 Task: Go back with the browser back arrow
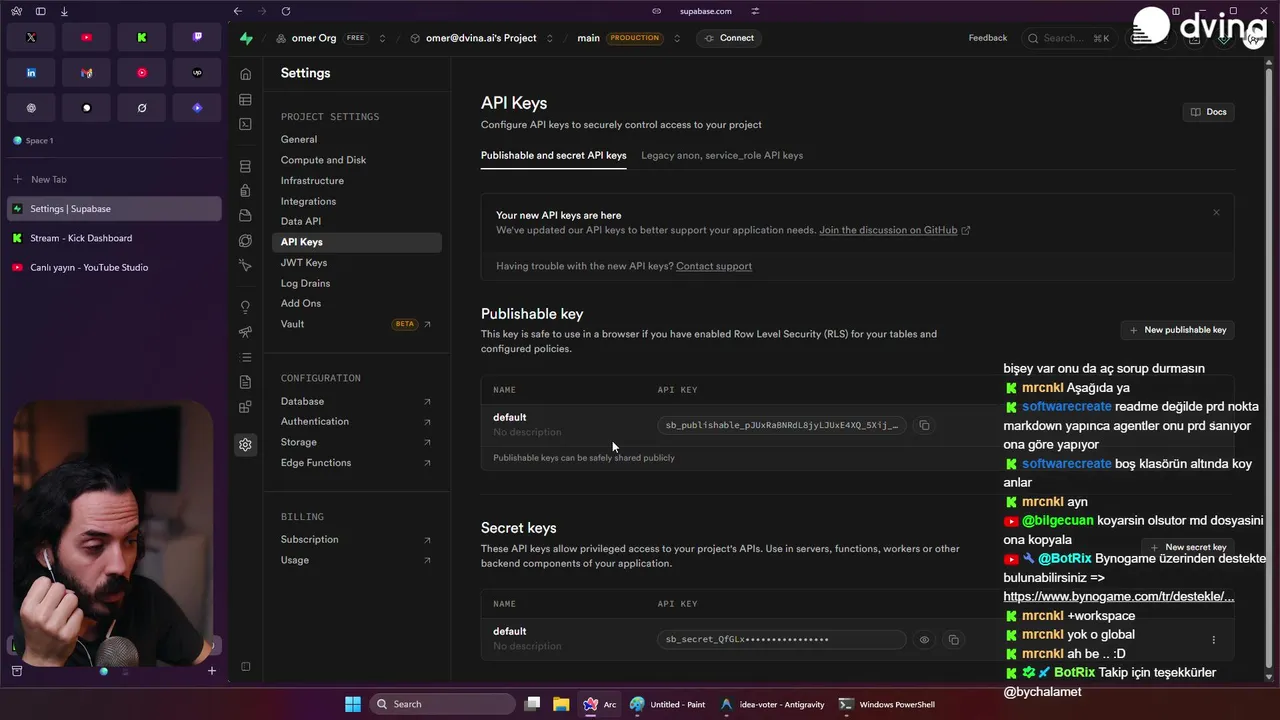click(x=237, y=11)
